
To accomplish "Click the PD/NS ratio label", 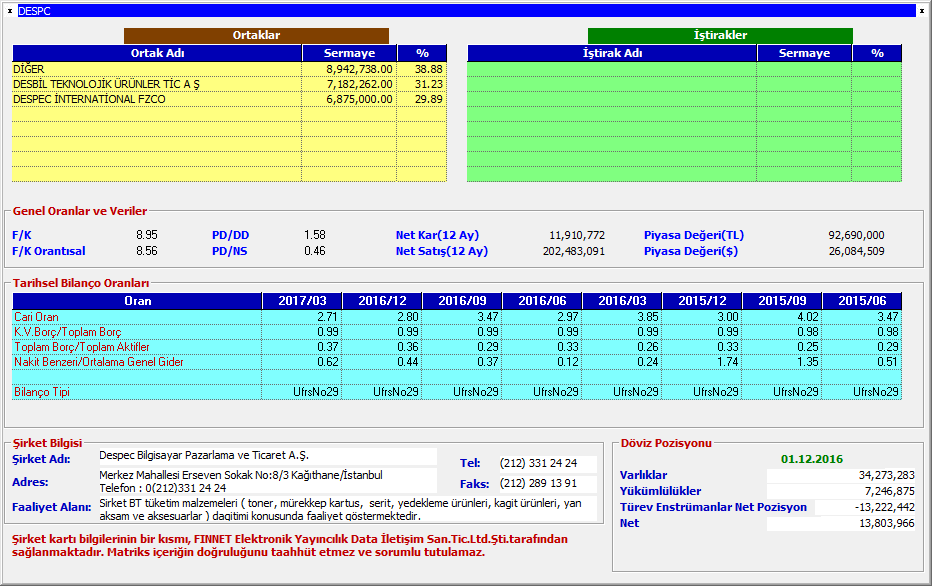I will point(229,251).
